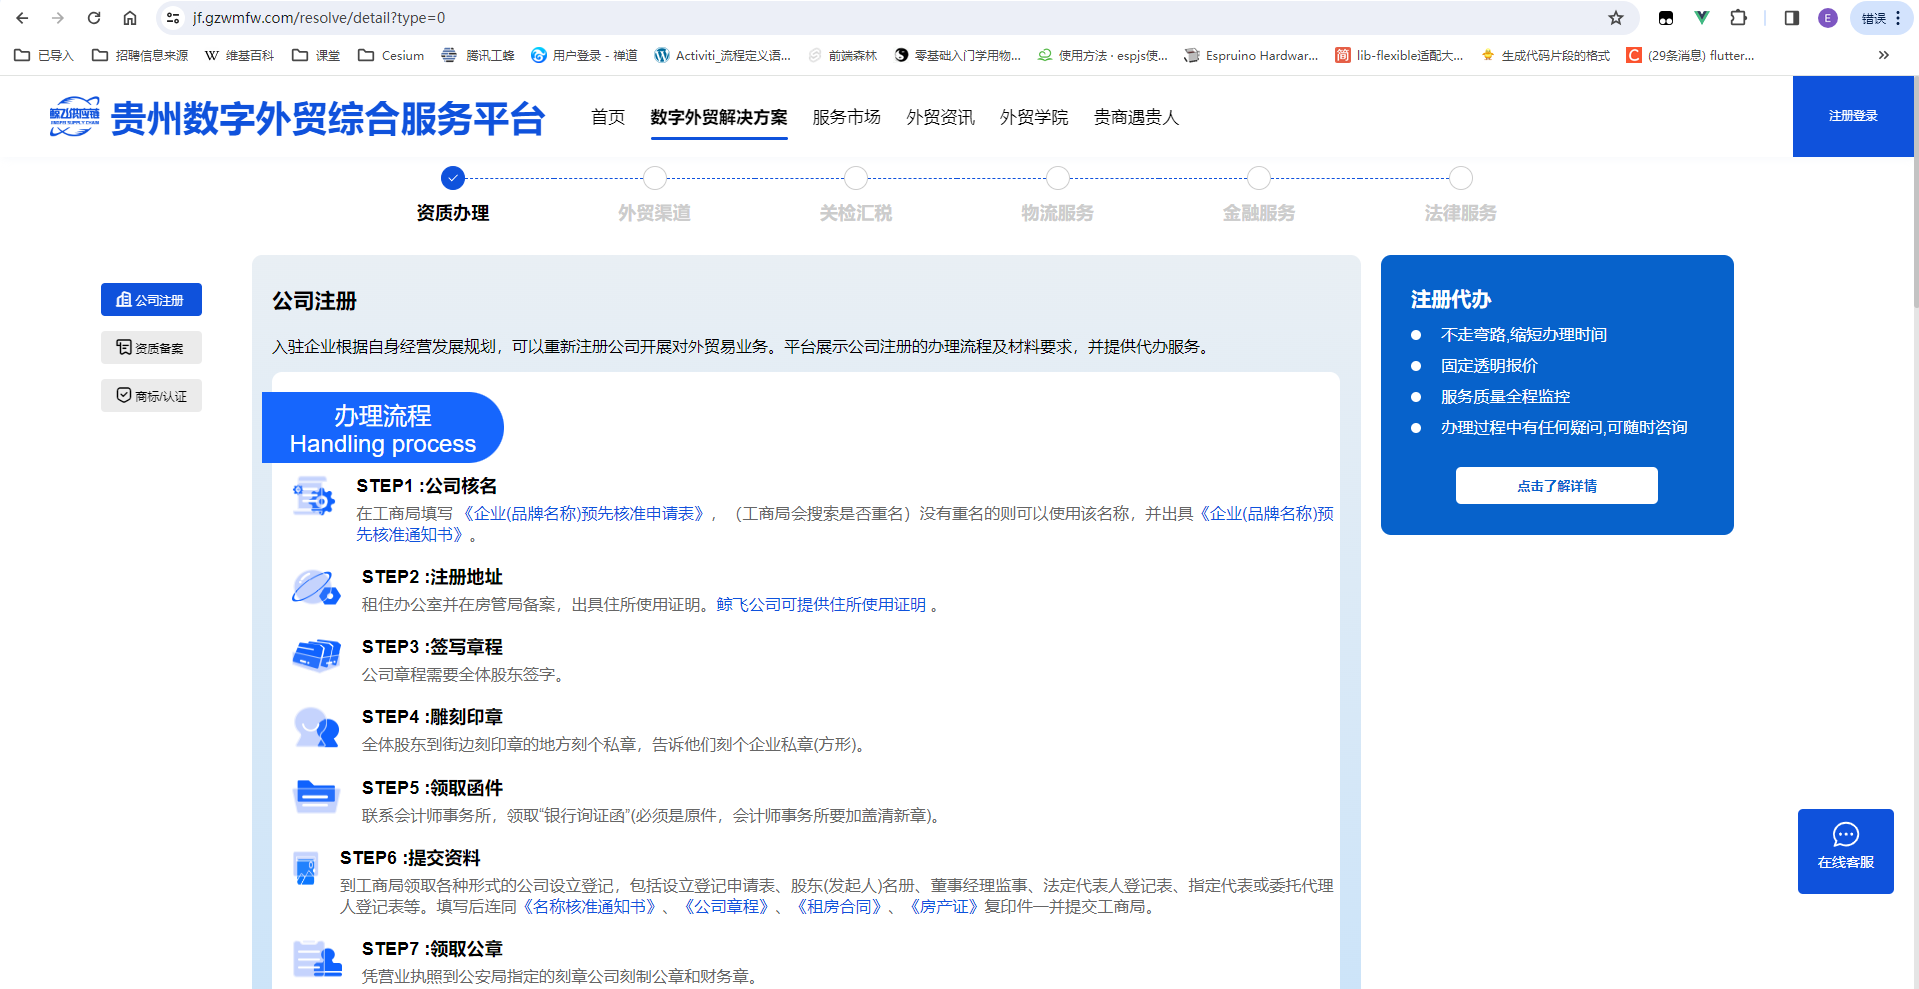The image size is (1919, 989).
Task: Bookmark this page with star icon
Action: click(x=1616, y=18)
